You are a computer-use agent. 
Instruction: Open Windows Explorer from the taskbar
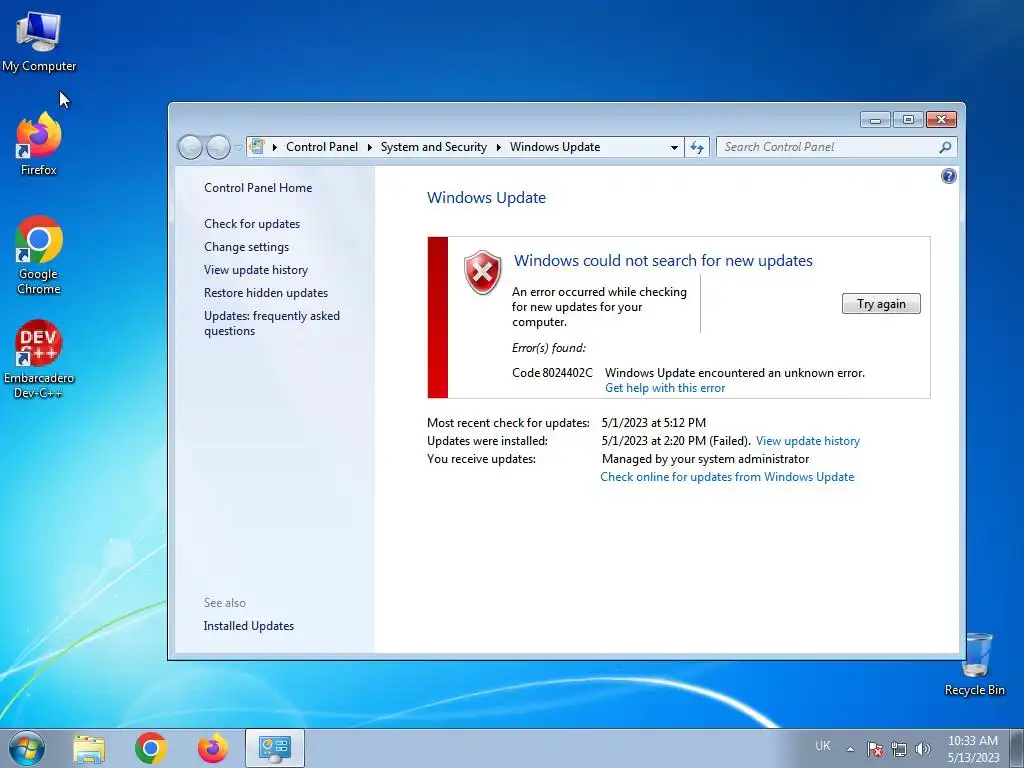coord(89,748)
